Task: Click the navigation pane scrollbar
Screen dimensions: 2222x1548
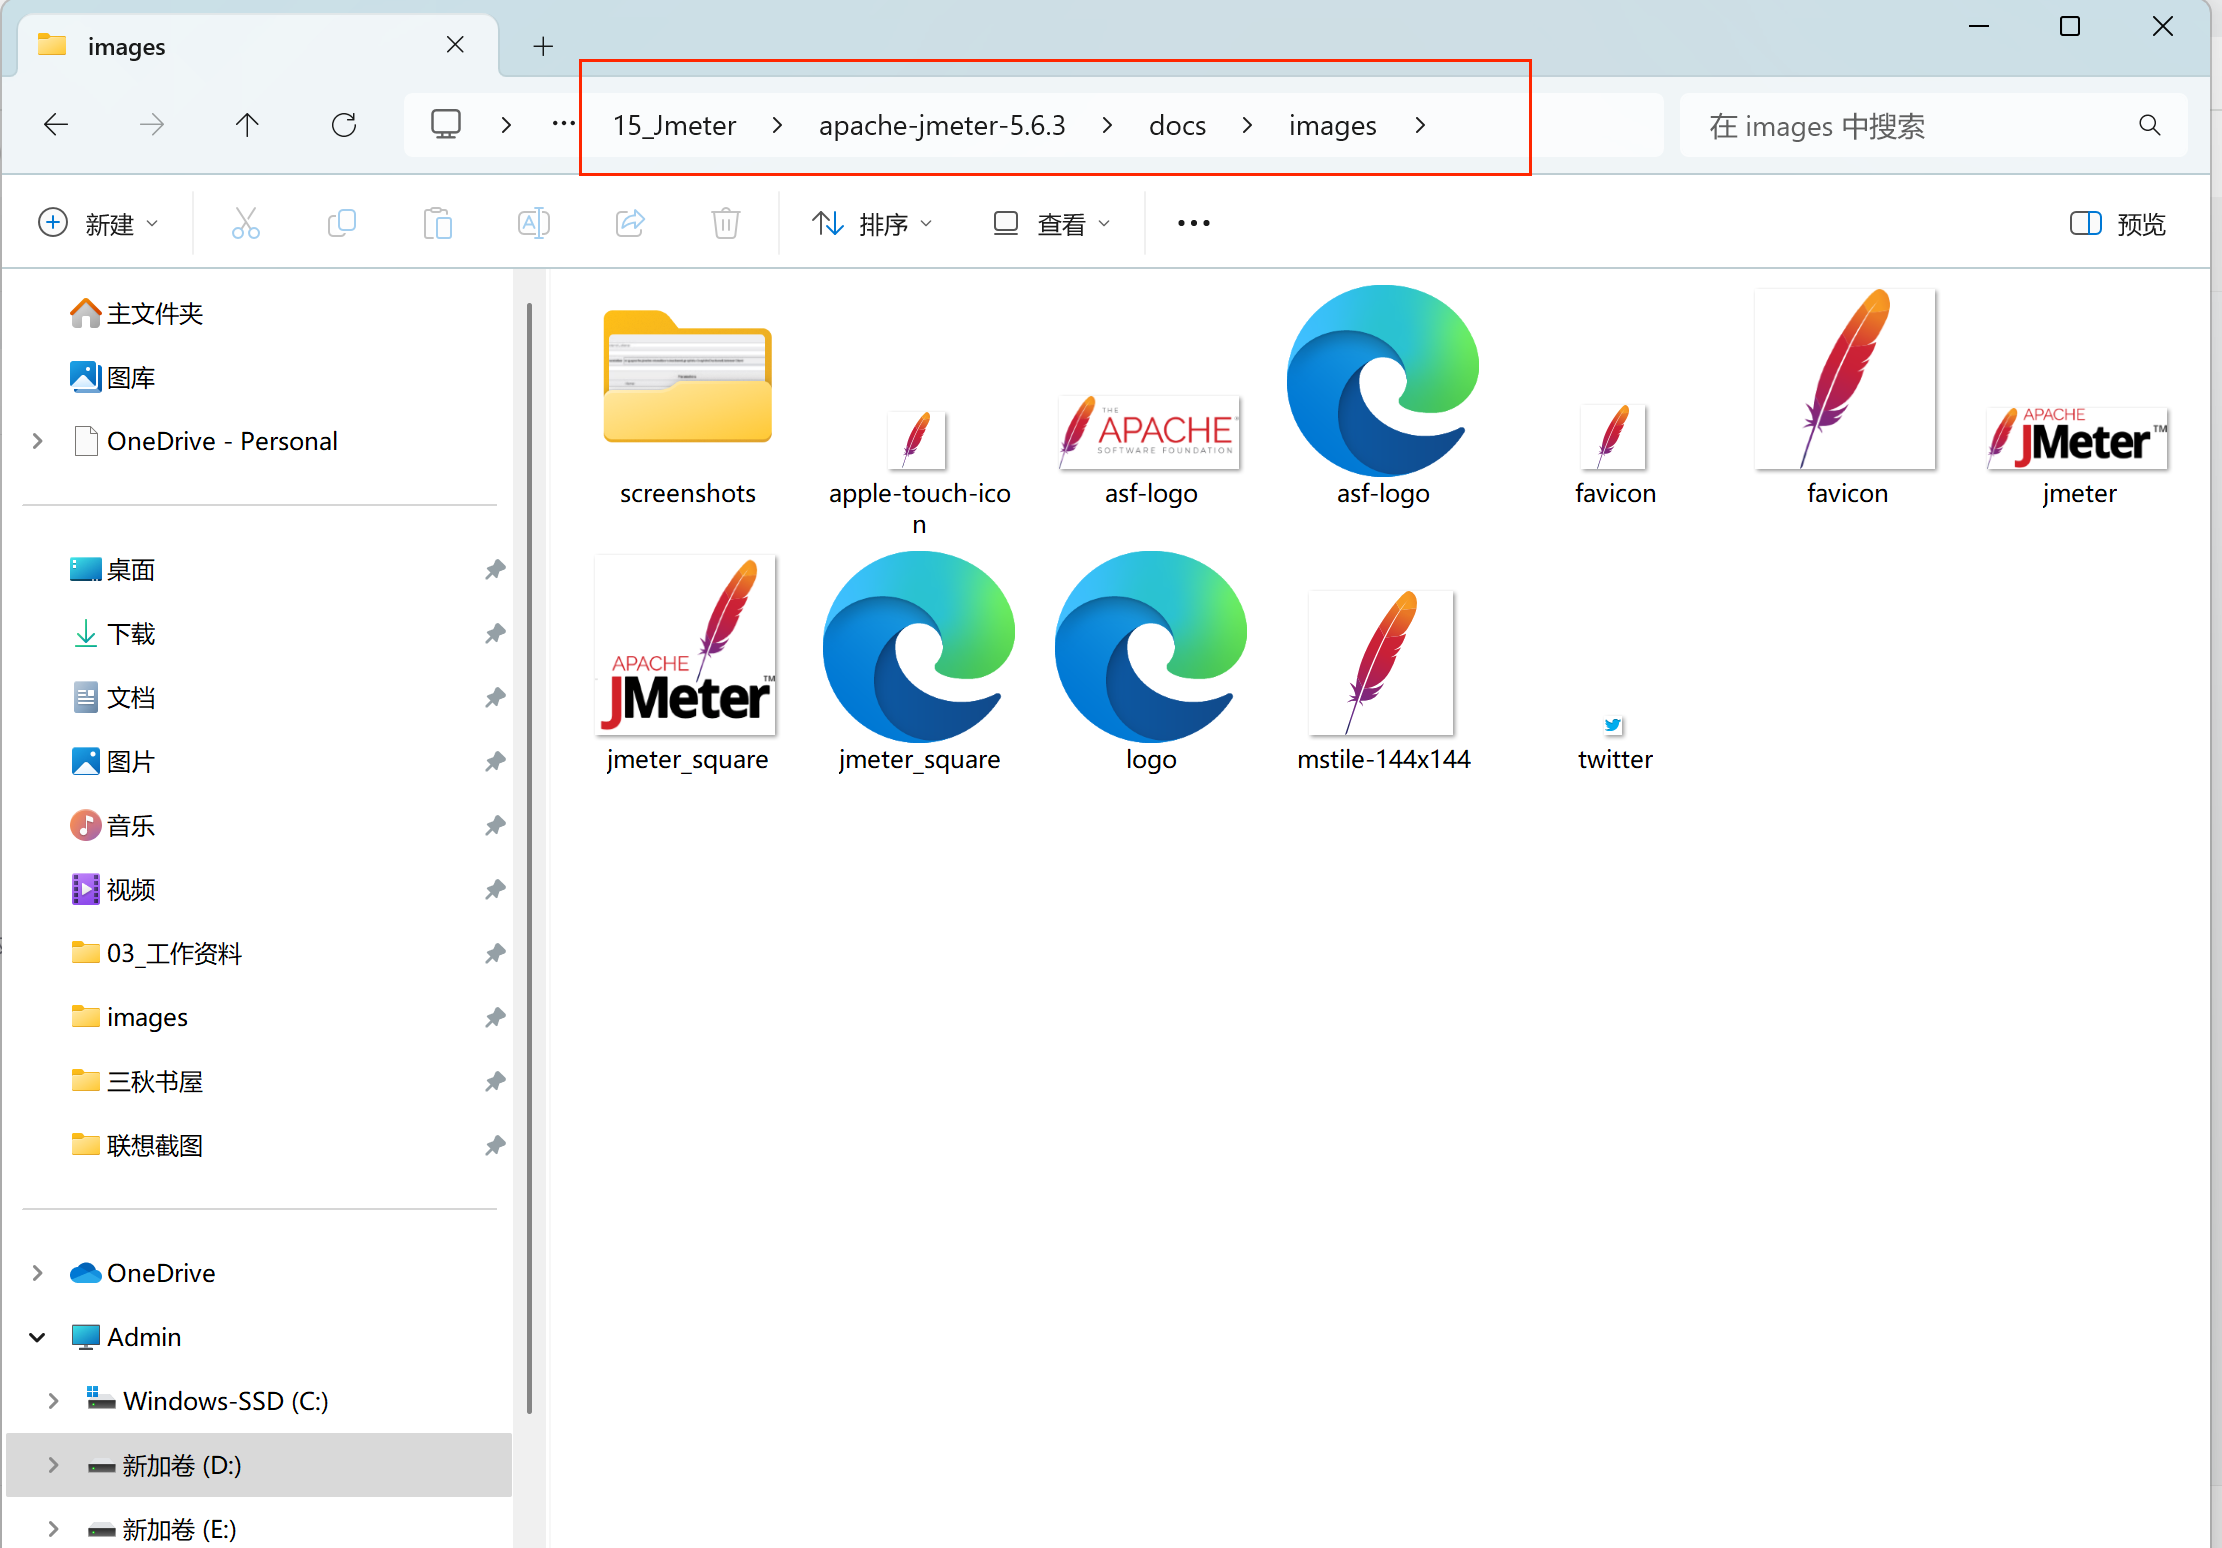Action: point(529,858)
